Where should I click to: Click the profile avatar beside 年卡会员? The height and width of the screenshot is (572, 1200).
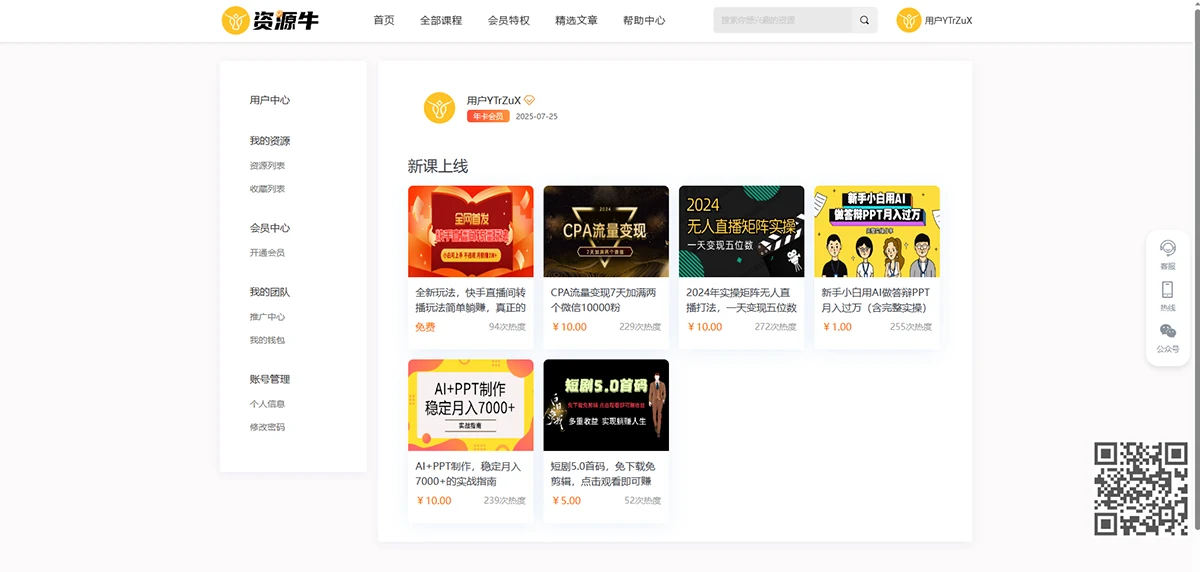coord(439,108)
